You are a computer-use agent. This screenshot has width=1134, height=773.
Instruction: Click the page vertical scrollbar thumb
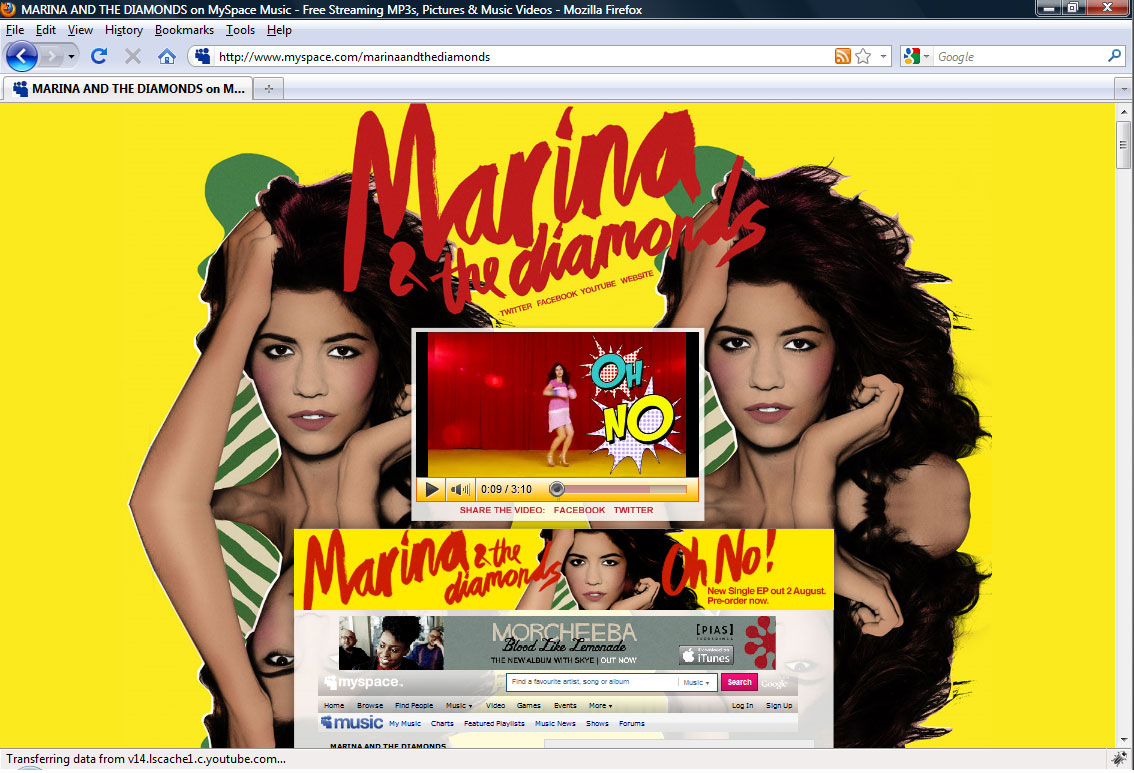tap(1123, 145)
